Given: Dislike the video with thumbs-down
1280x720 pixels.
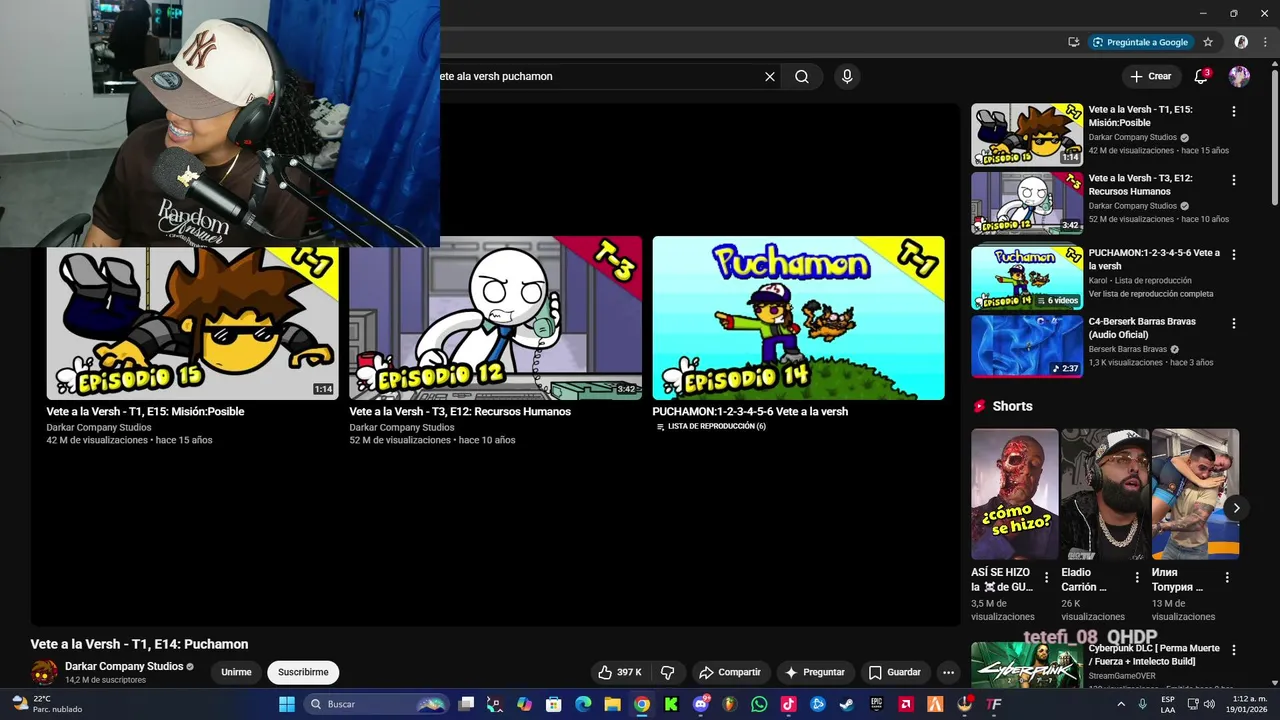Looking at the screenshot, I should (668, 672).
